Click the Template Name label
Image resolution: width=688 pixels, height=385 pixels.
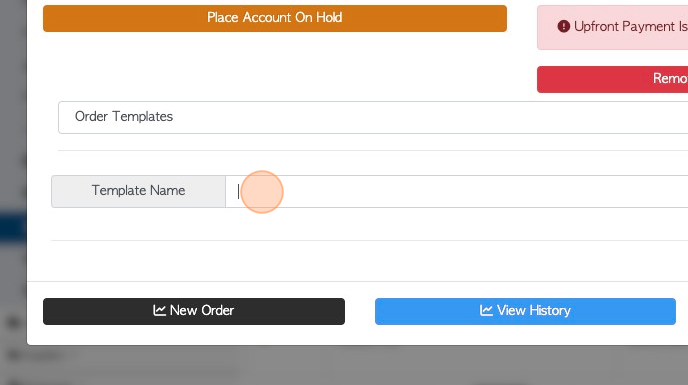[x=138, y=191]
